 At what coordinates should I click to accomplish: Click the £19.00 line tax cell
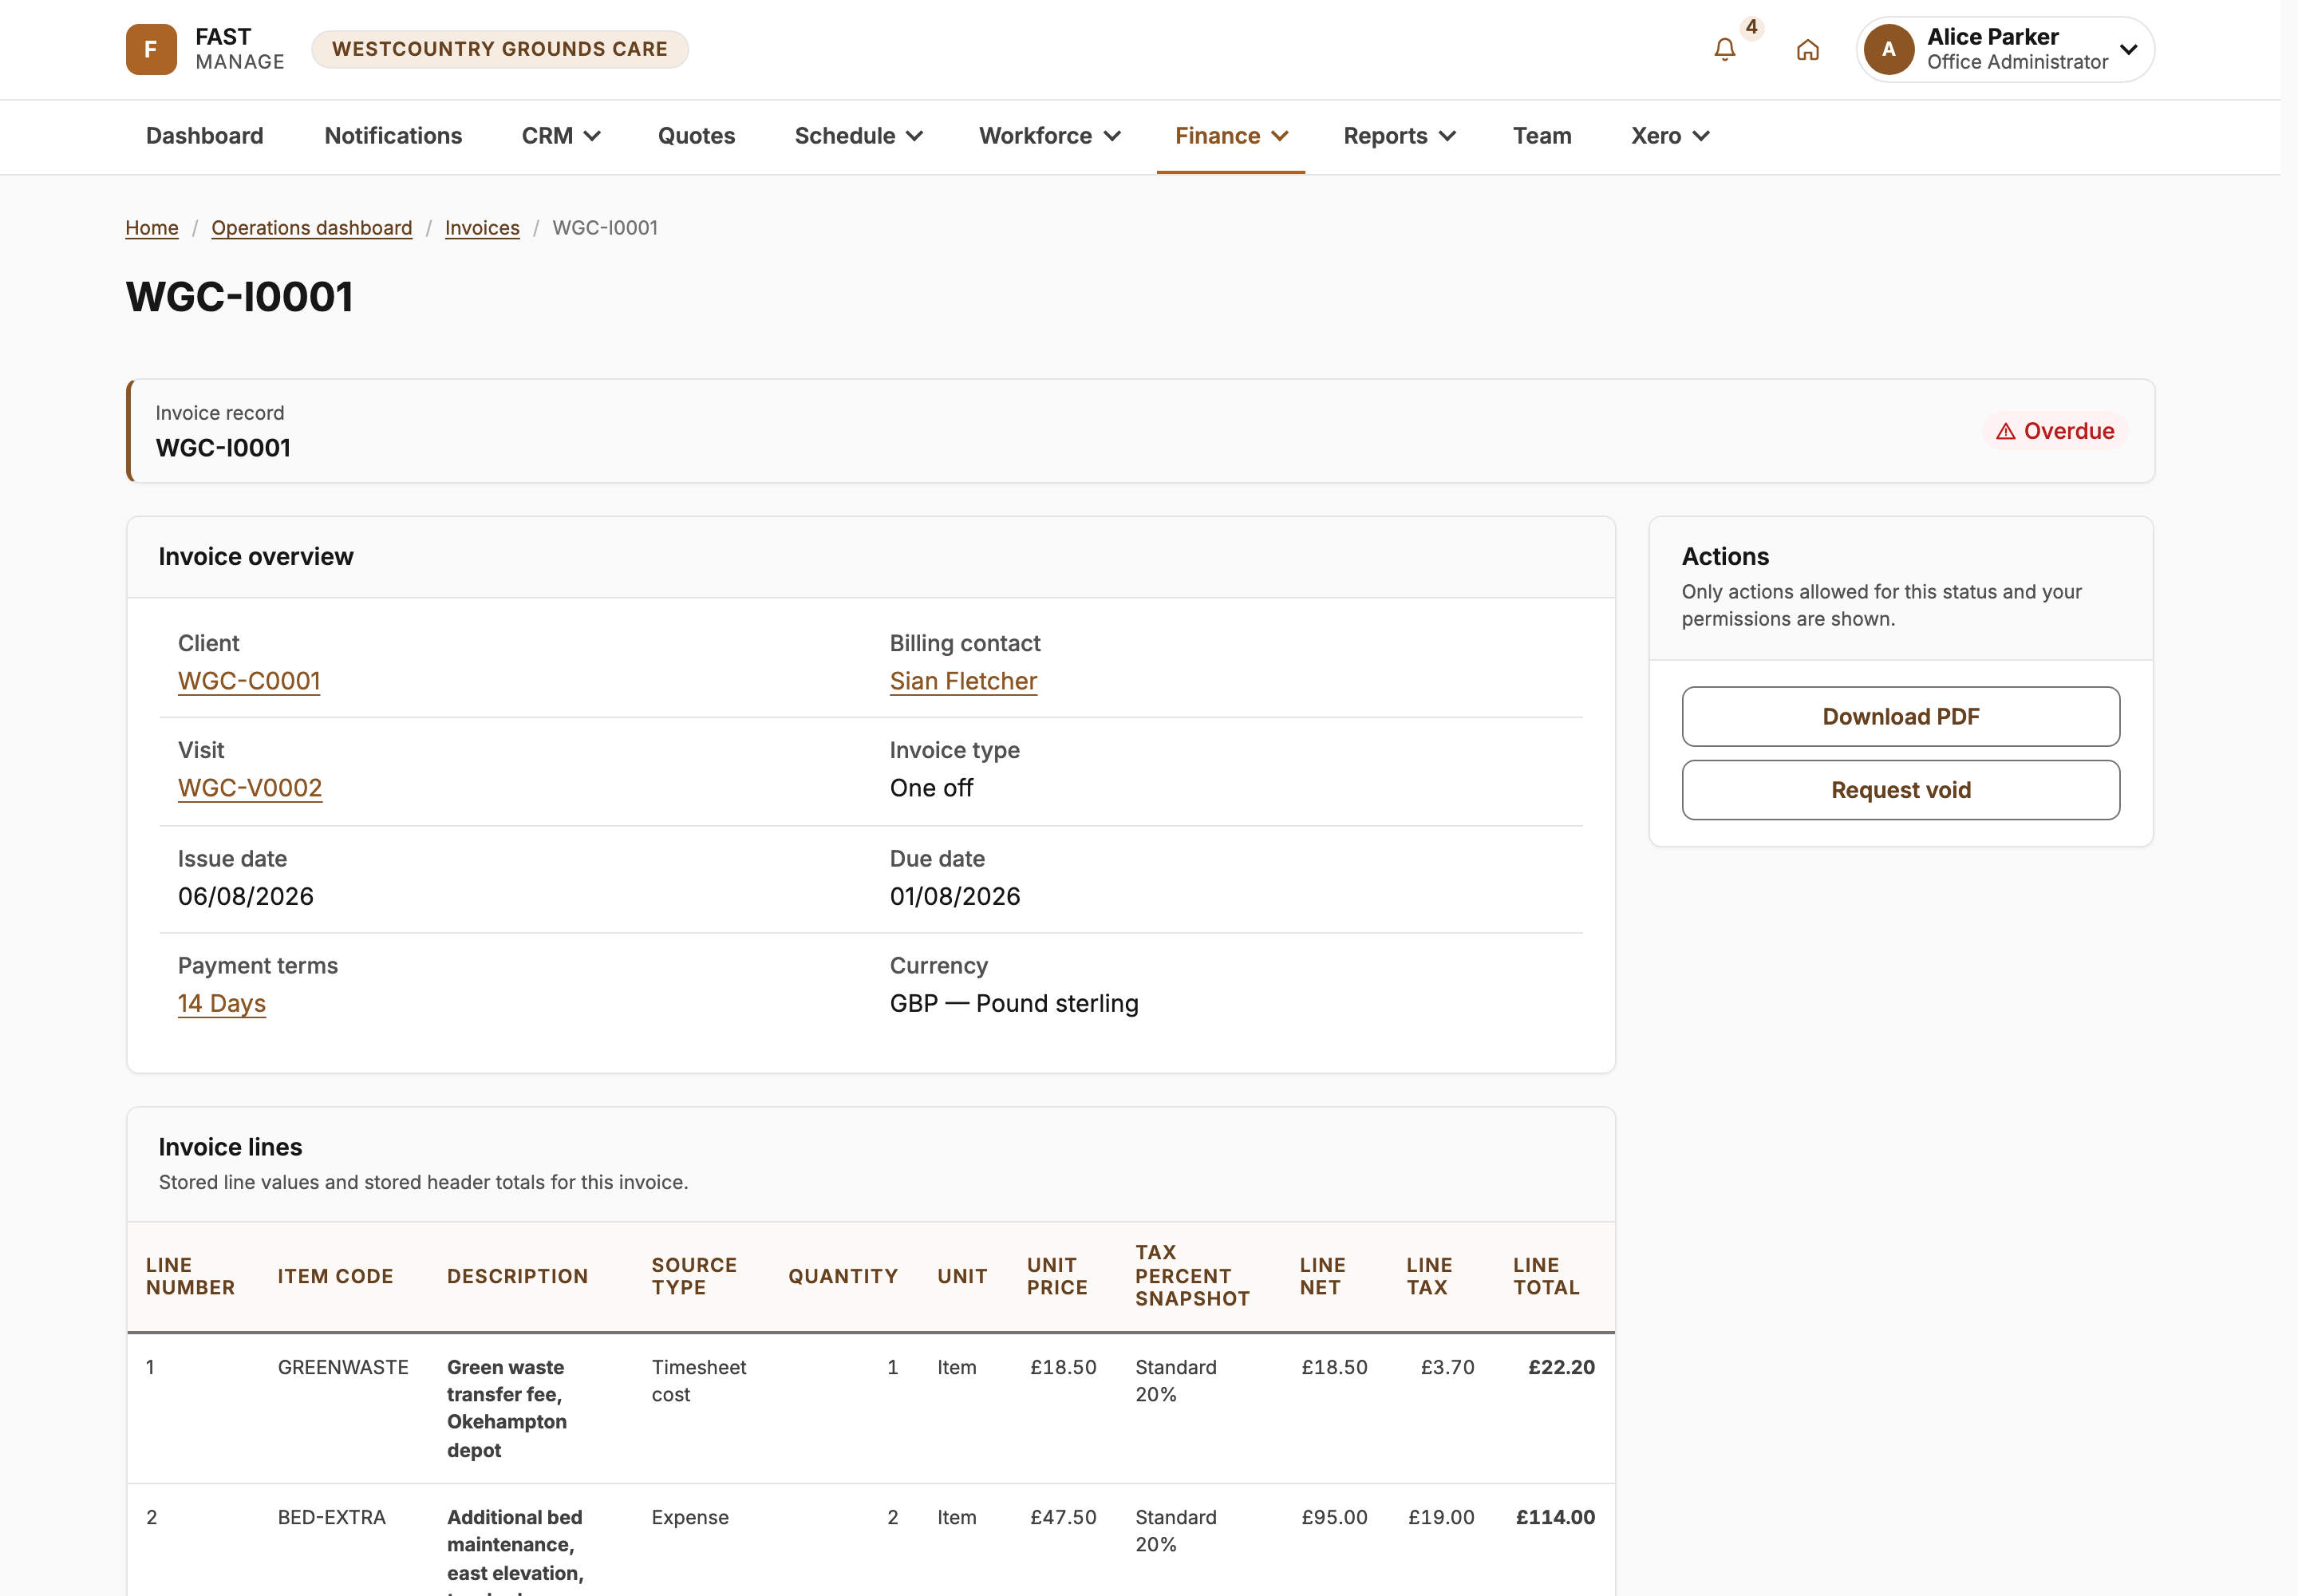[x=1441, y=1517]
